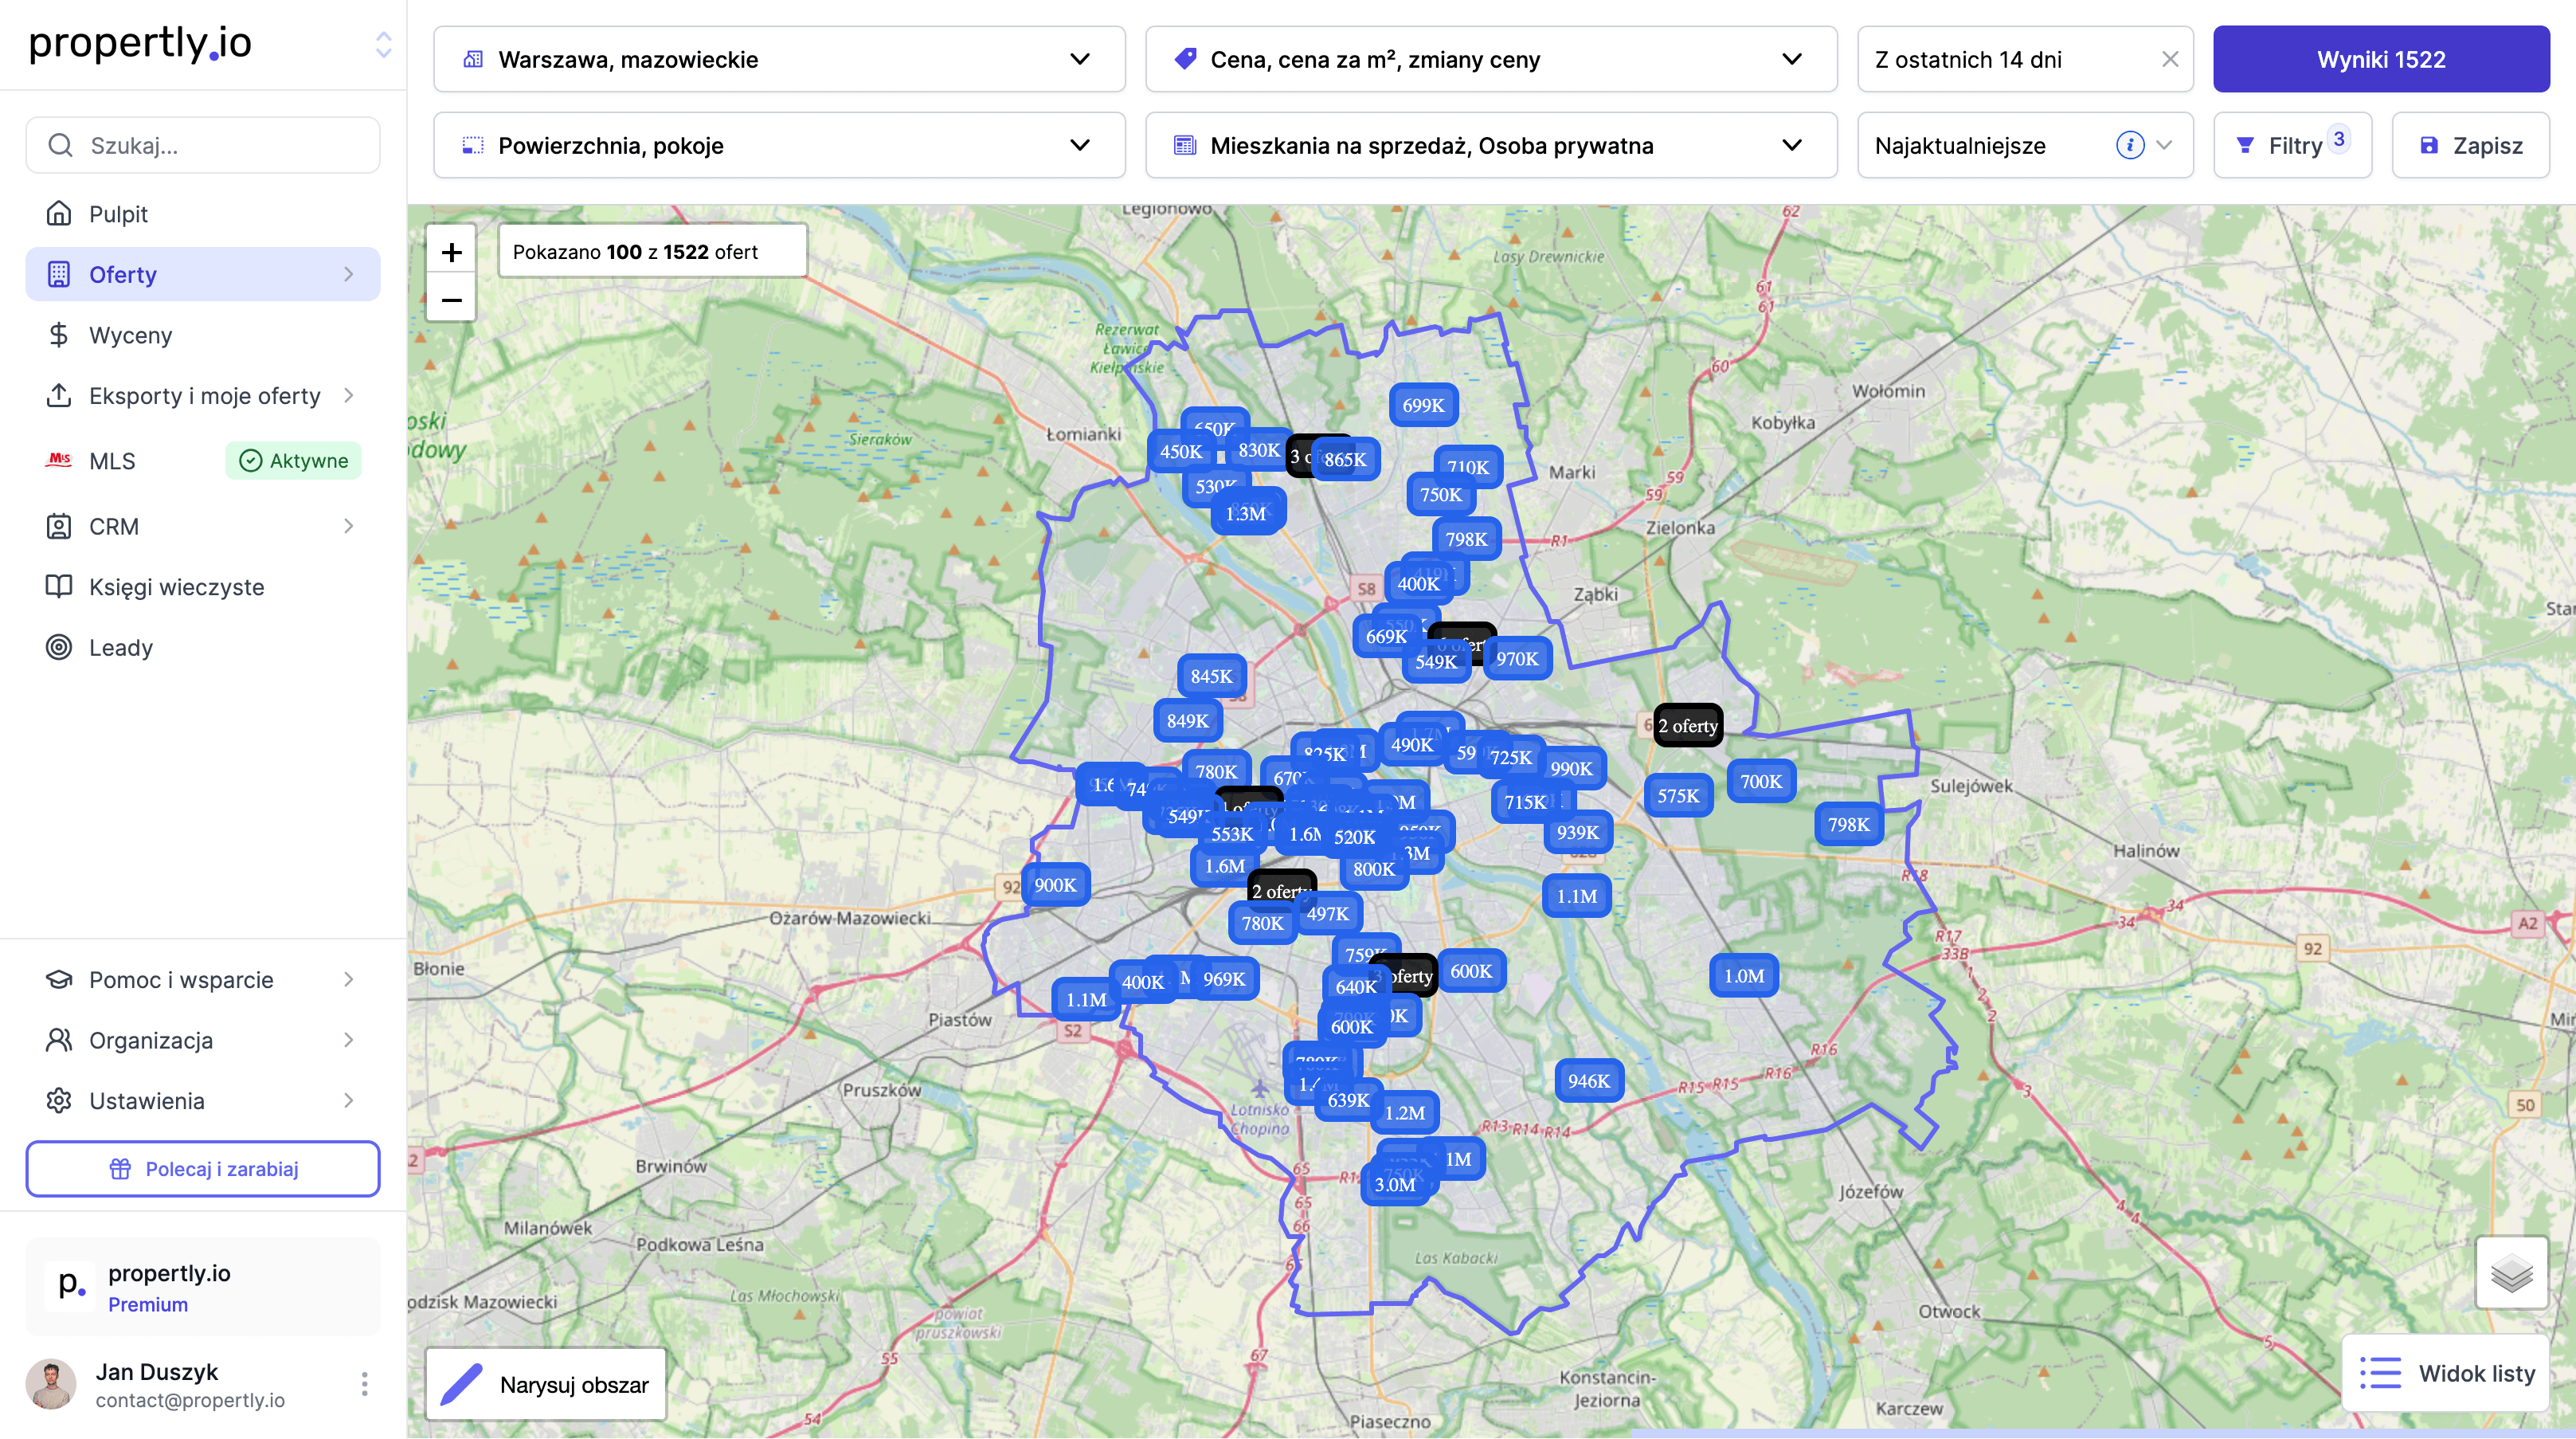The image size is (2576, 1439).
Task: Activate the Narysuj obszar drawing tool
Action: point(546,1384)
